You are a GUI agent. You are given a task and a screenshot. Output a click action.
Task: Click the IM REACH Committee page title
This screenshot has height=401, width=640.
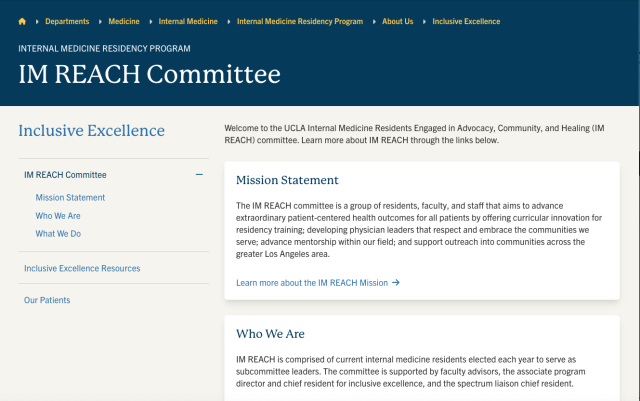click(149, 74)
